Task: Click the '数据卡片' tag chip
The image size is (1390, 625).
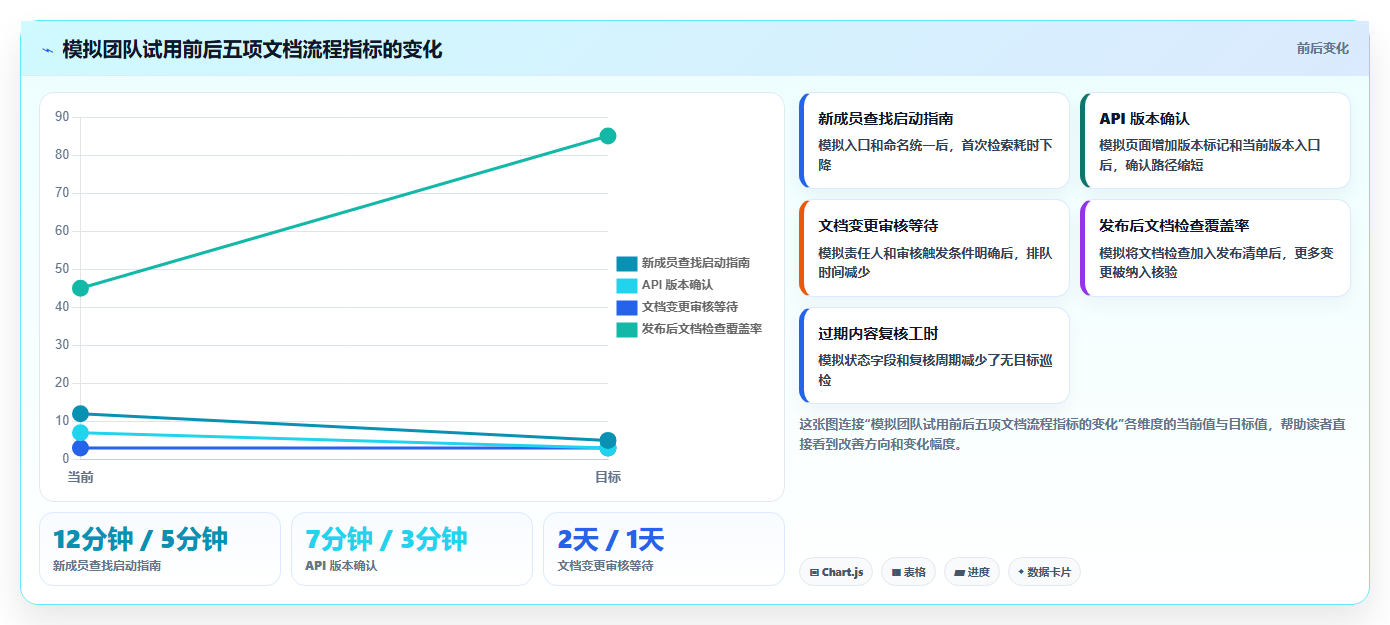Action: pos(1044,572)
